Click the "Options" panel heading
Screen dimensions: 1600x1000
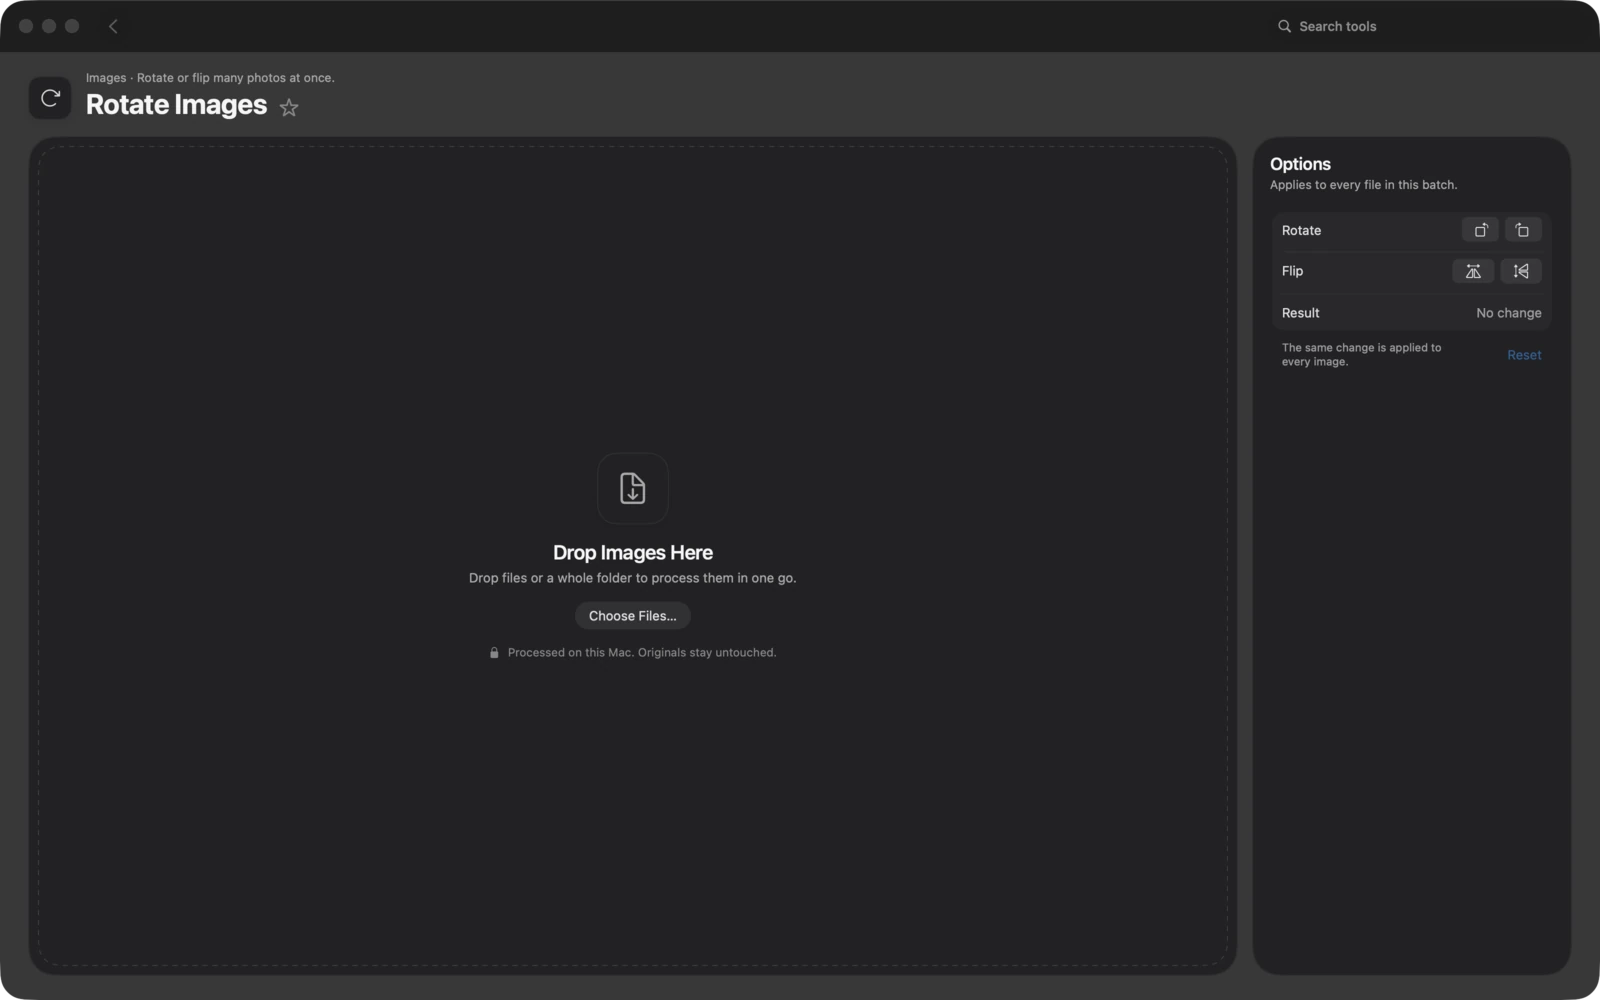(1300, 164)
